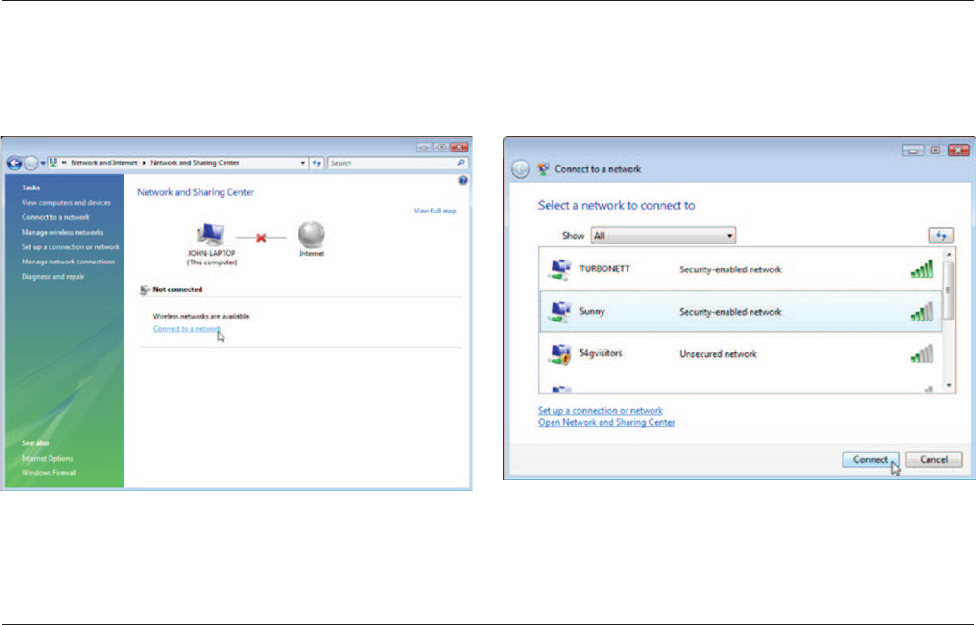Open Internet Options under See also

47,458
